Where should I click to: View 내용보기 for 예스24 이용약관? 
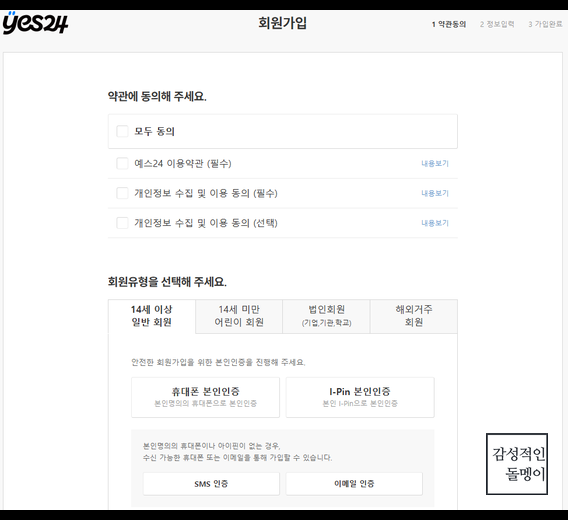click(x=435, y=163)
